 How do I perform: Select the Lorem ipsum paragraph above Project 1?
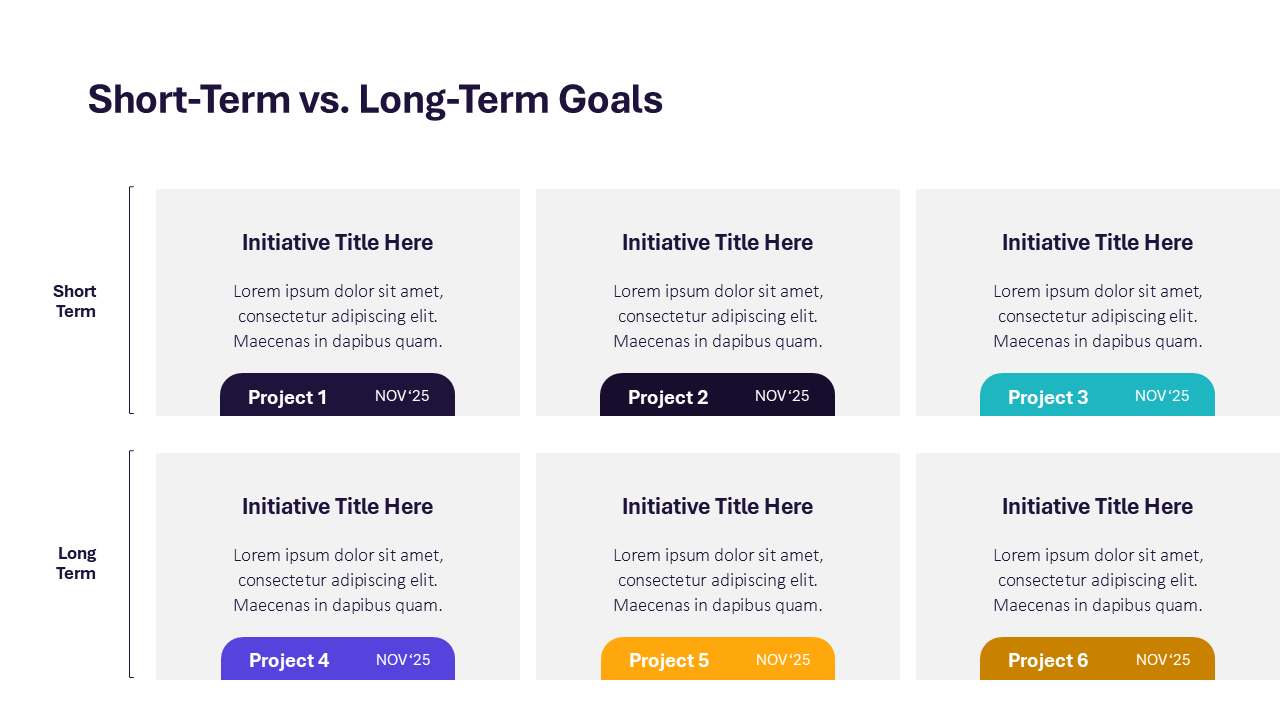[x=337, y=316]
